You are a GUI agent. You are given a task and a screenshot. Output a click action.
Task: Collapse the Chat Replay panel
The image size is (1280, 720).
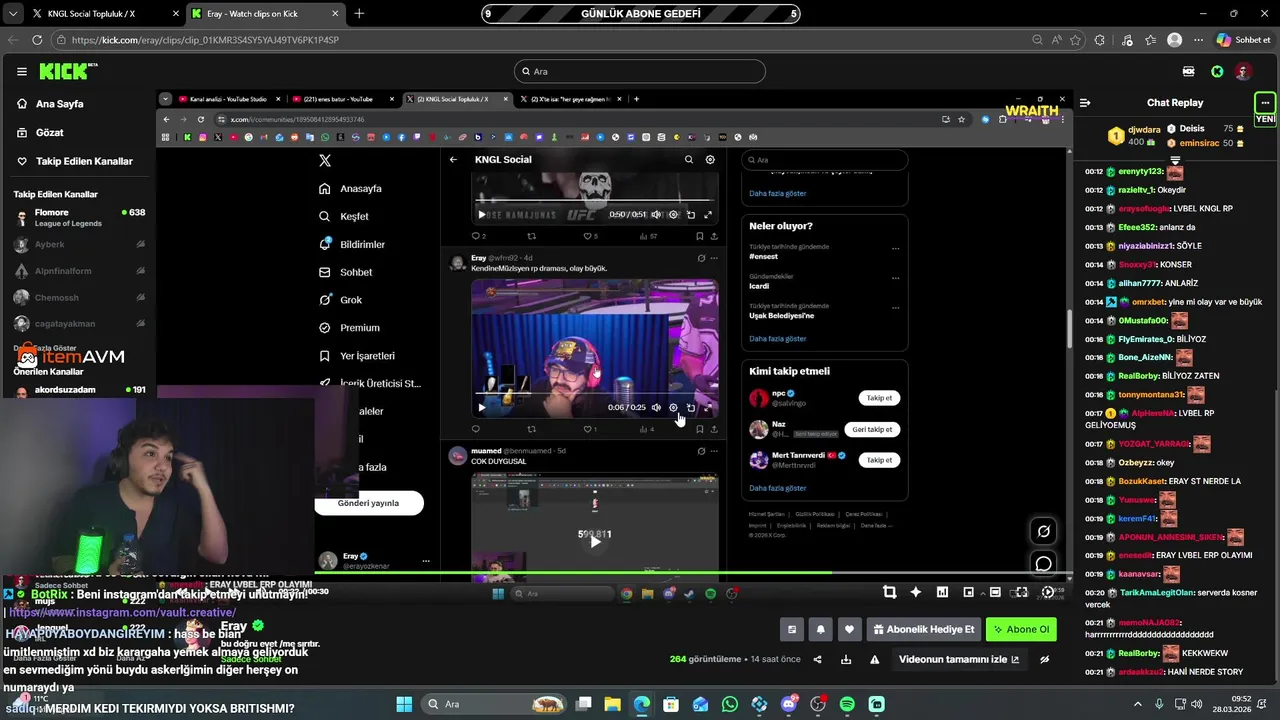(x=1085, y=102)
